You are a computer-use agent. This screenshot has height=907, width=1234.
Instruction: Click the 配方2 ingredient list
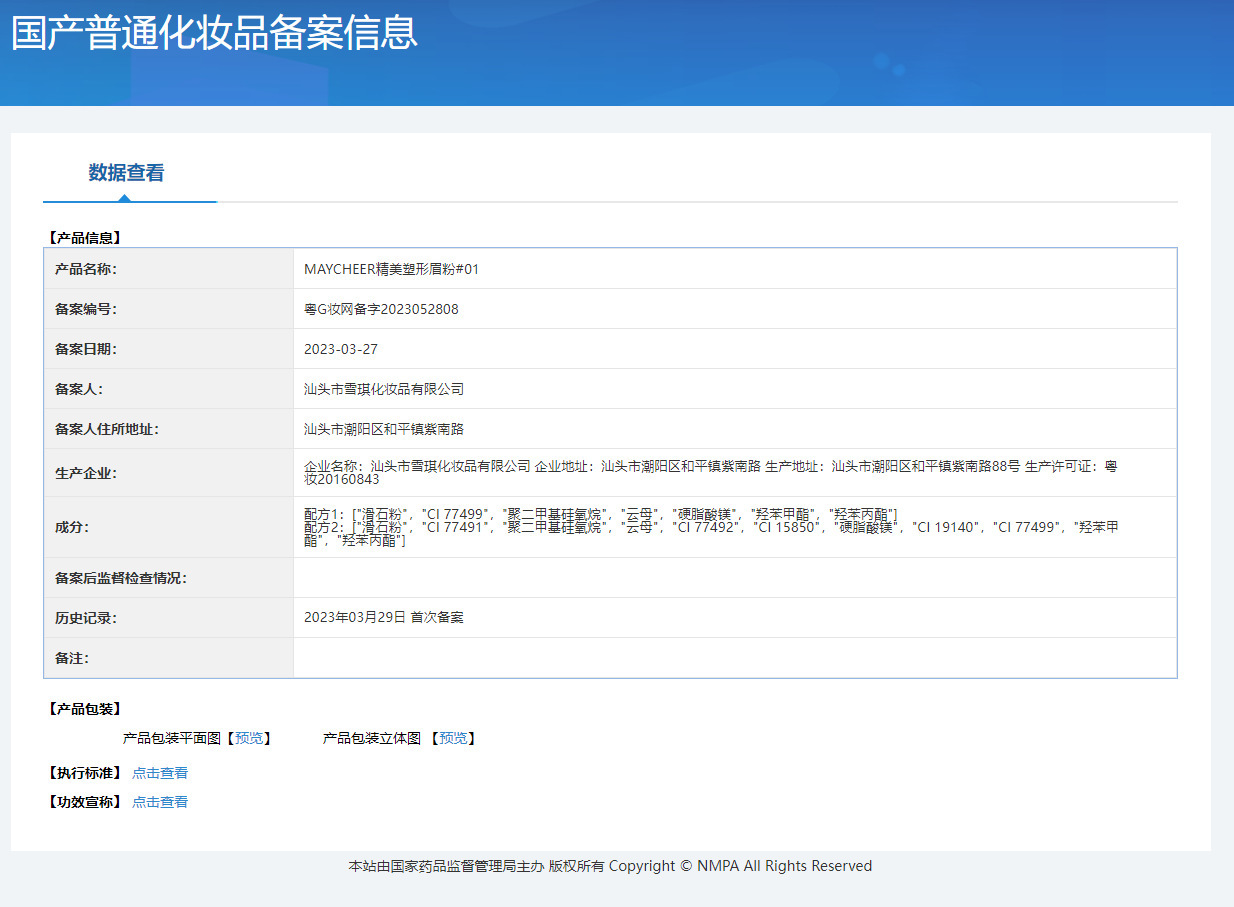711,533
